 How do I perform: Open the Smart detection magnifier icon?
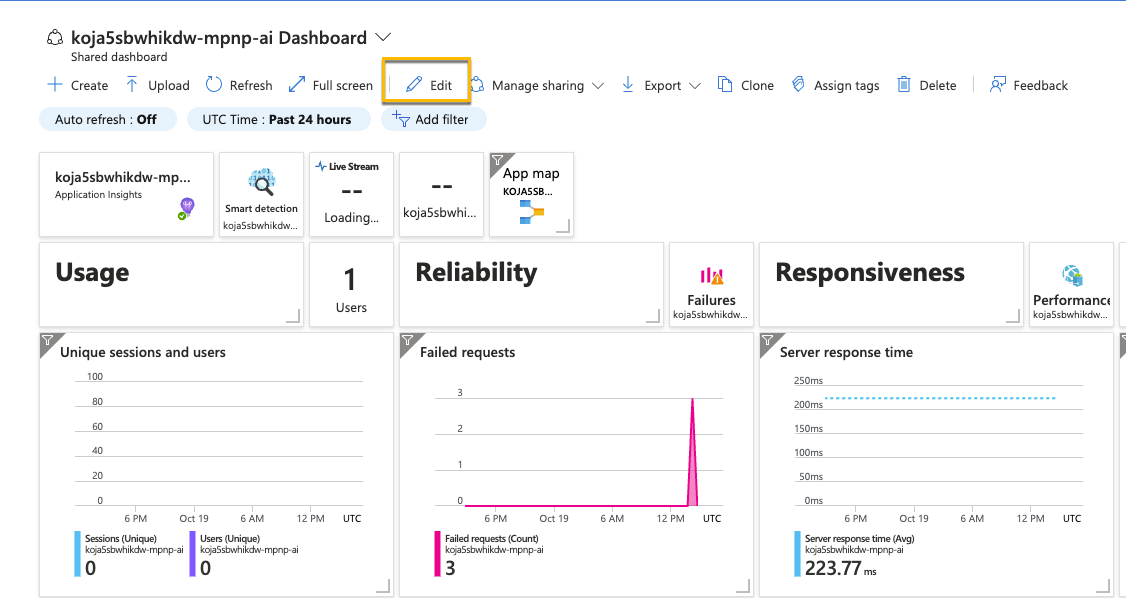[x=261, y=182]
